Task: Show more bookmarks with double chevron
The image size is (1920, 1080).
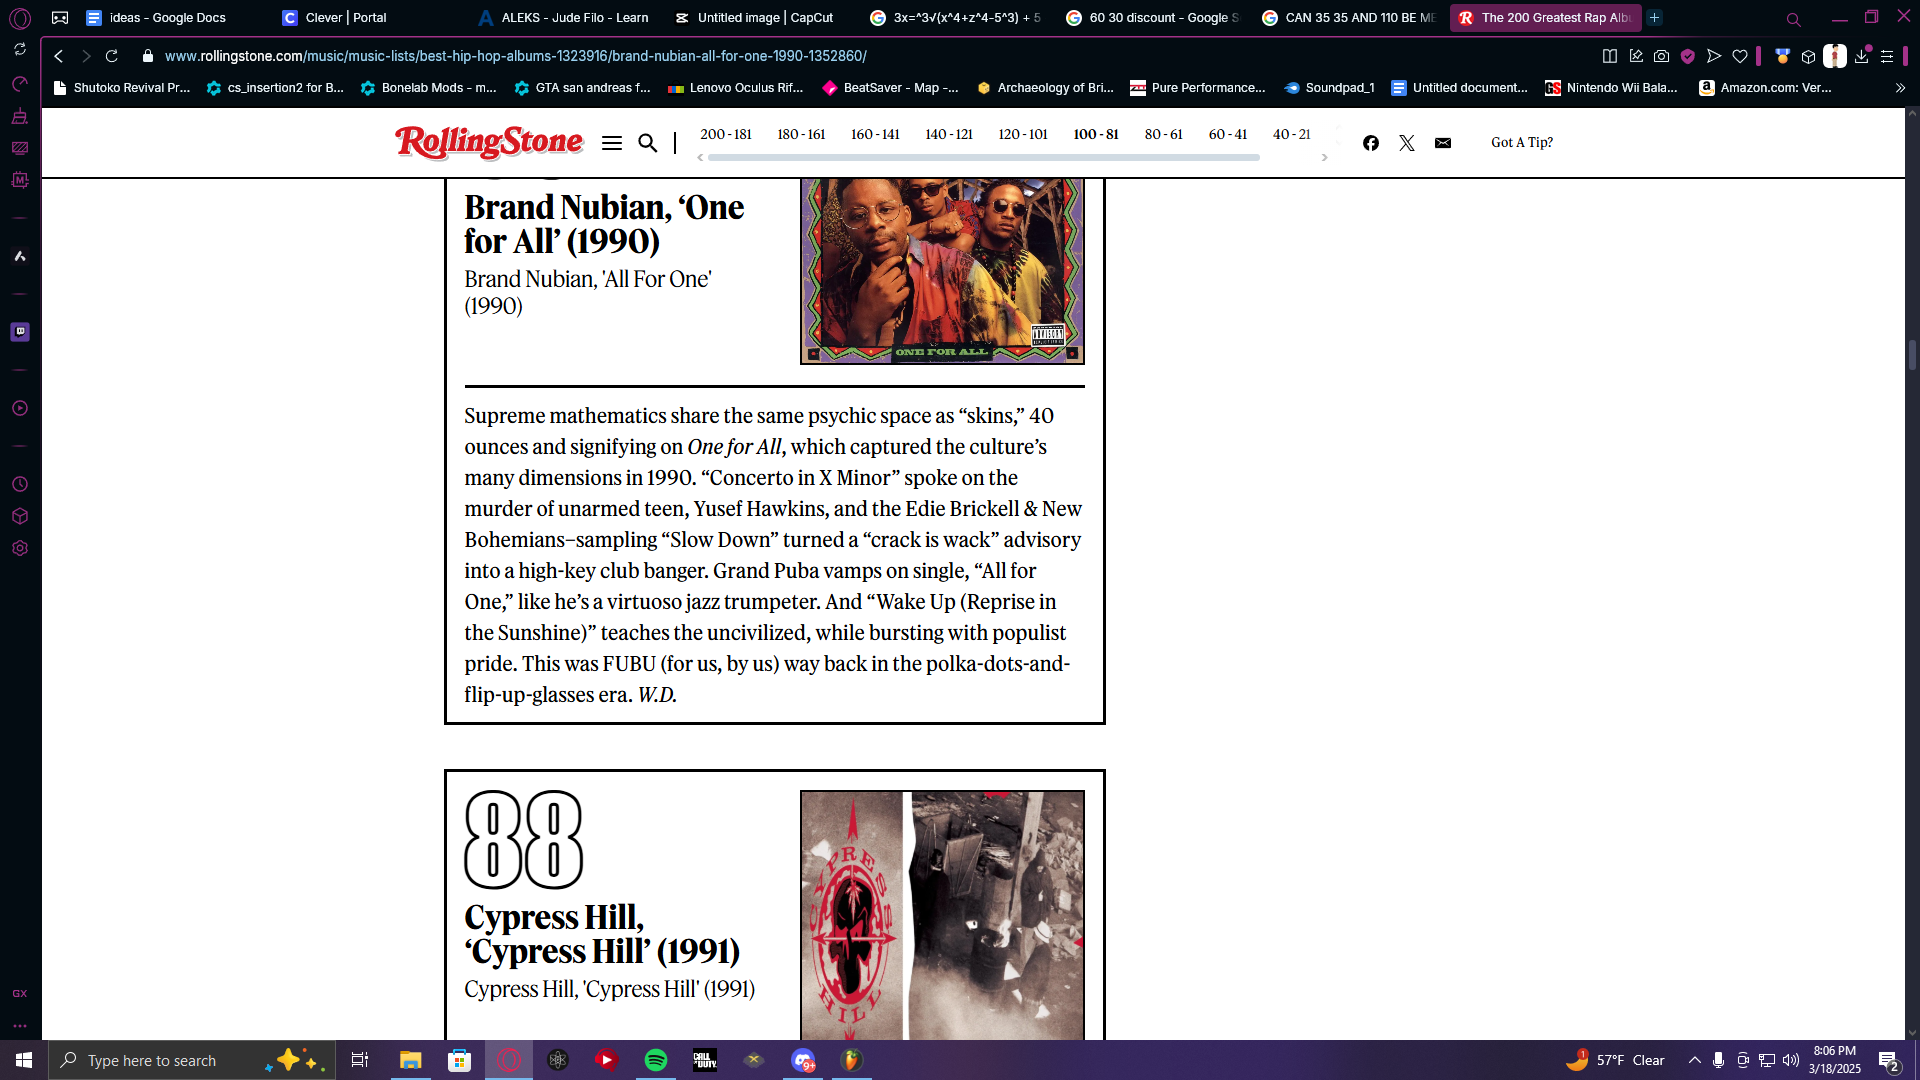Action: tap(1900, 88)
